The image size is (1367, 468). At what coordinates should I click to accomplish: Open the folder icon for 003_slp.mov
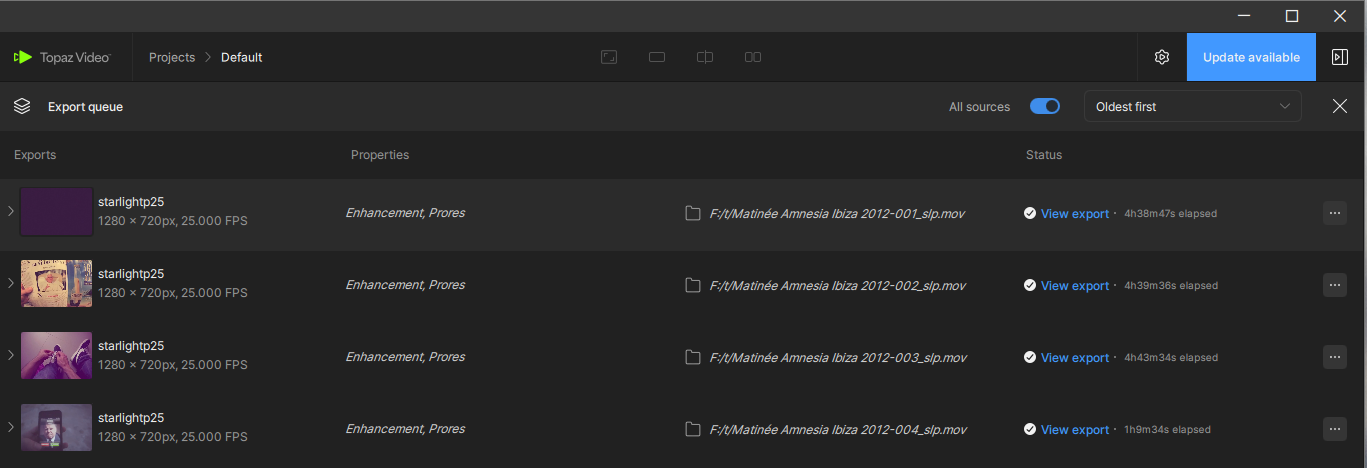(693, 357)
